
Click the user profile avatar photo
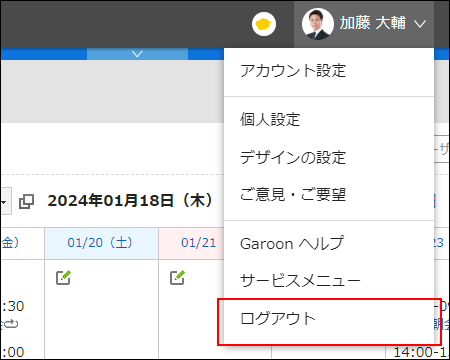(318, 24)
